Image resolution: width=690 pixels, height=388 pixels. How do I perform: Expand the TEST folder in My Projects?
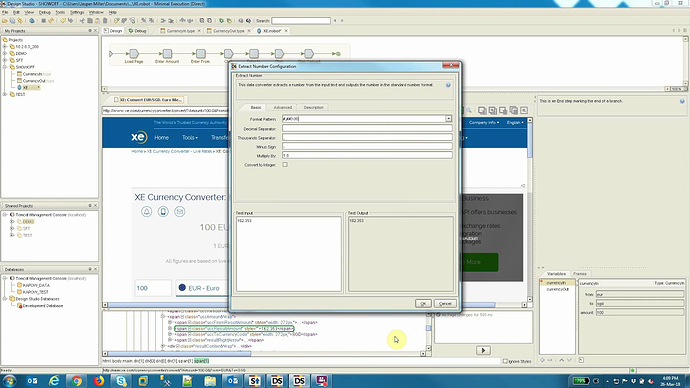(x=5, y=94)
